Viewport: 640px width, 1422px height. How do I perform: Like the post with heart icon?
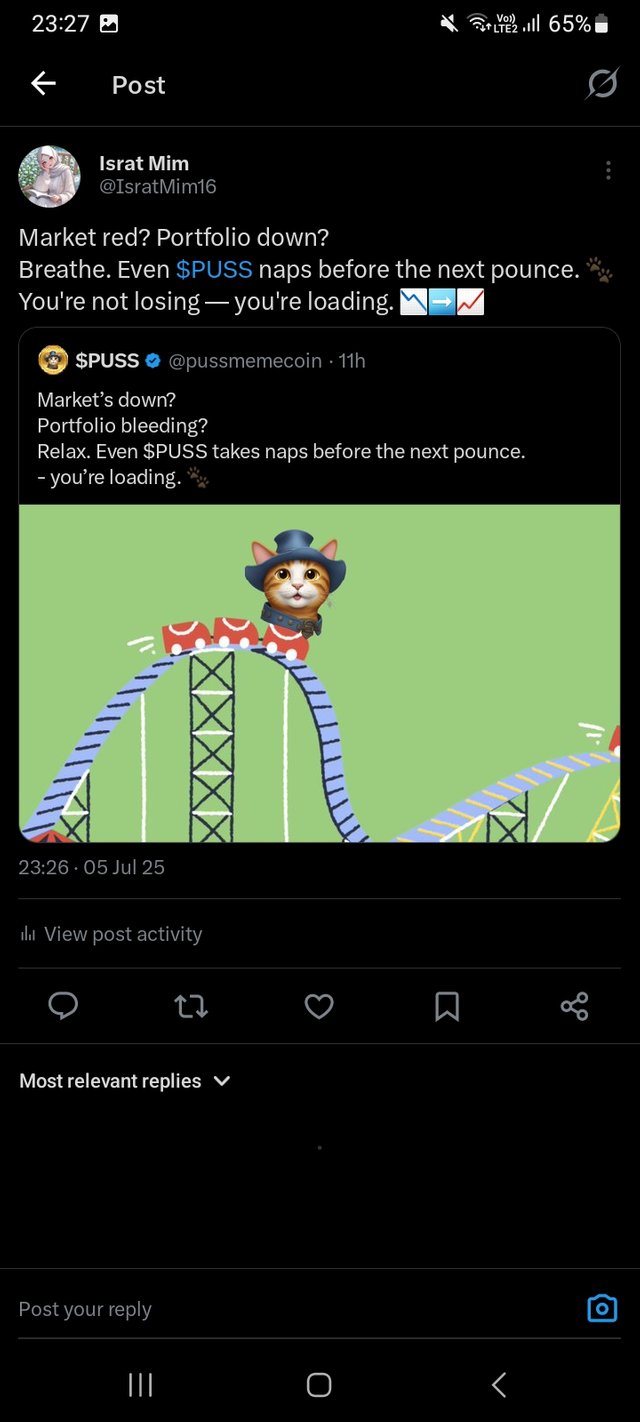click(x=319, y=1006)
